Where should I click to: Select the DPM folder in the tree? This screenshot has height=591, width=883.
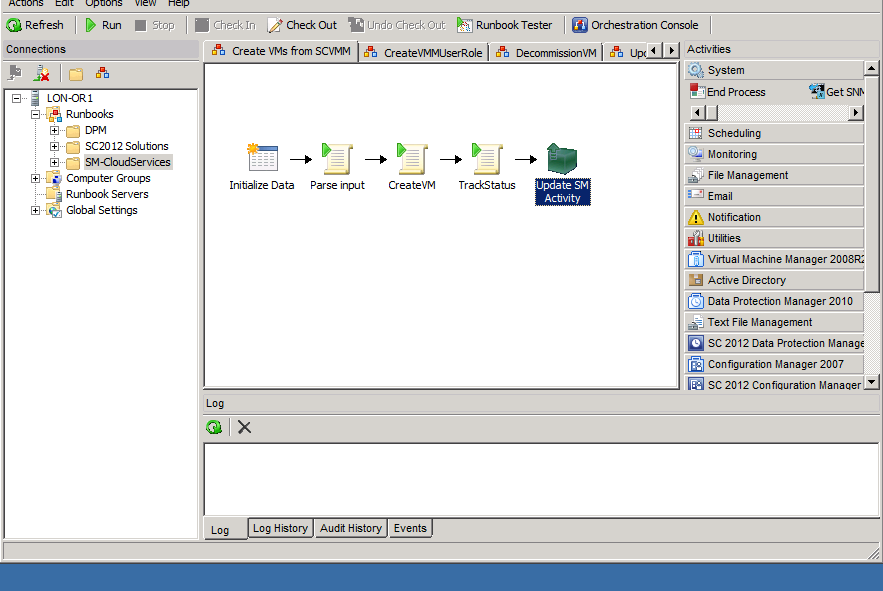point(96,130)
